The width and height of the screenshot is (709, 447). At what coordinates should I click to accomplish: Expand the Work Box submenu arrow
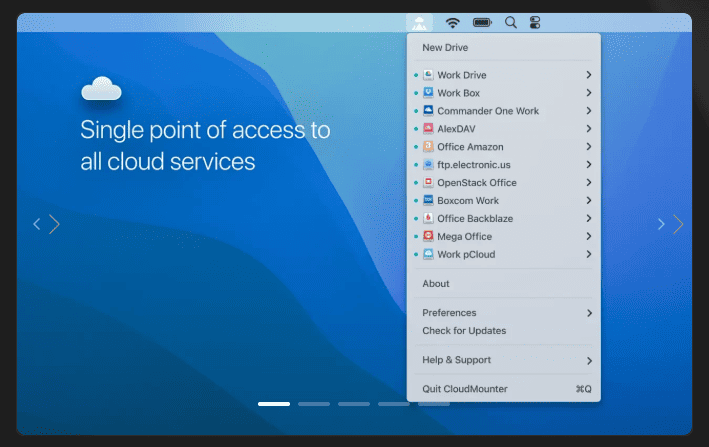click(x=589, y=93)
